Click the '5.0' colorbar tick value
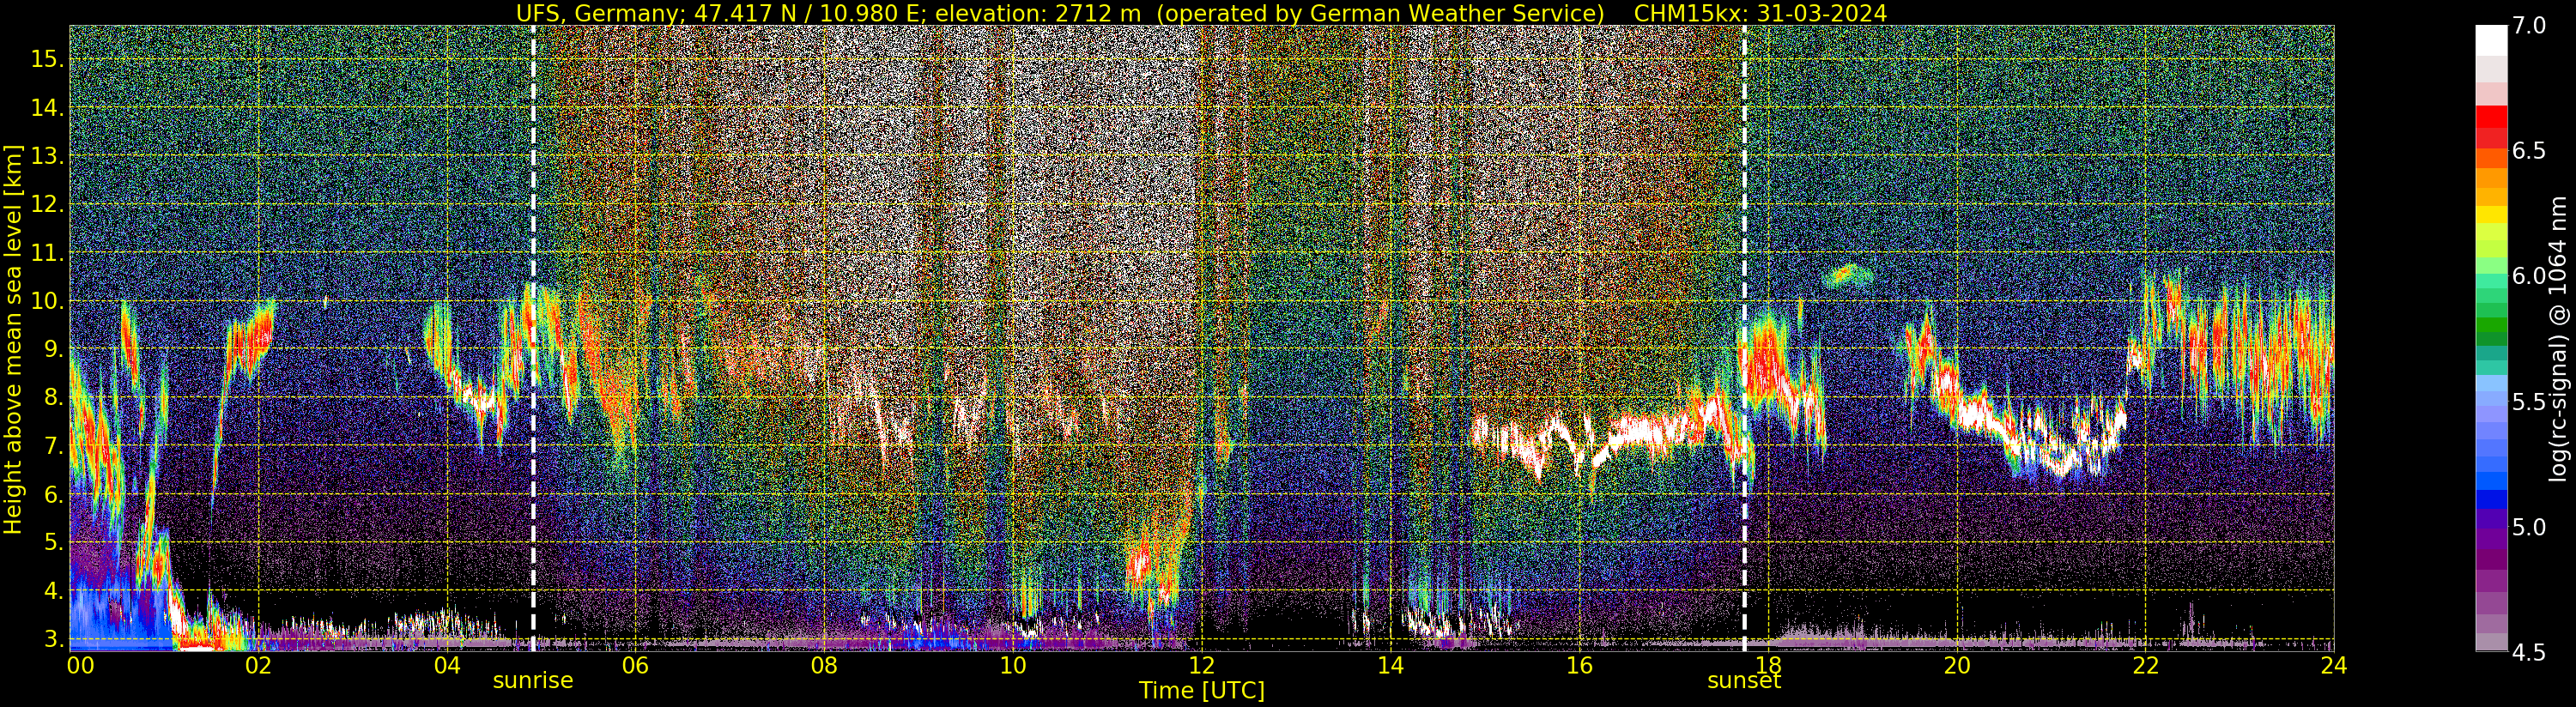 coord(2528,527)
